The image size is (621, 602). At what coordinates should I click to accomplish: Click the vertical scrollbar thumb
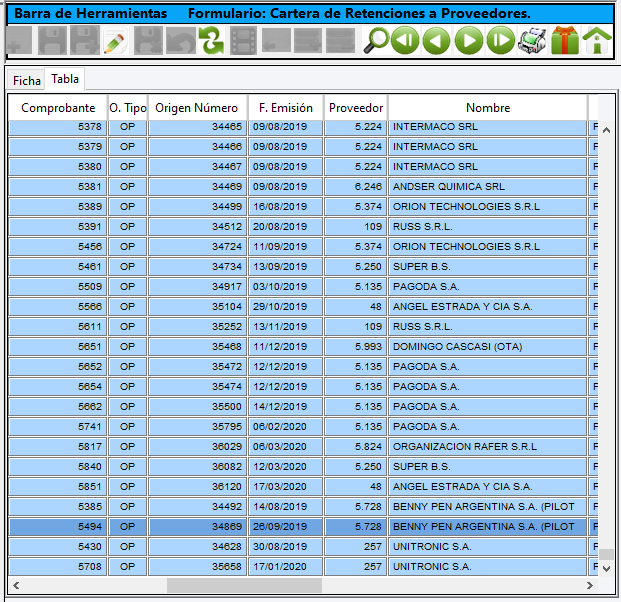point(606,554)
